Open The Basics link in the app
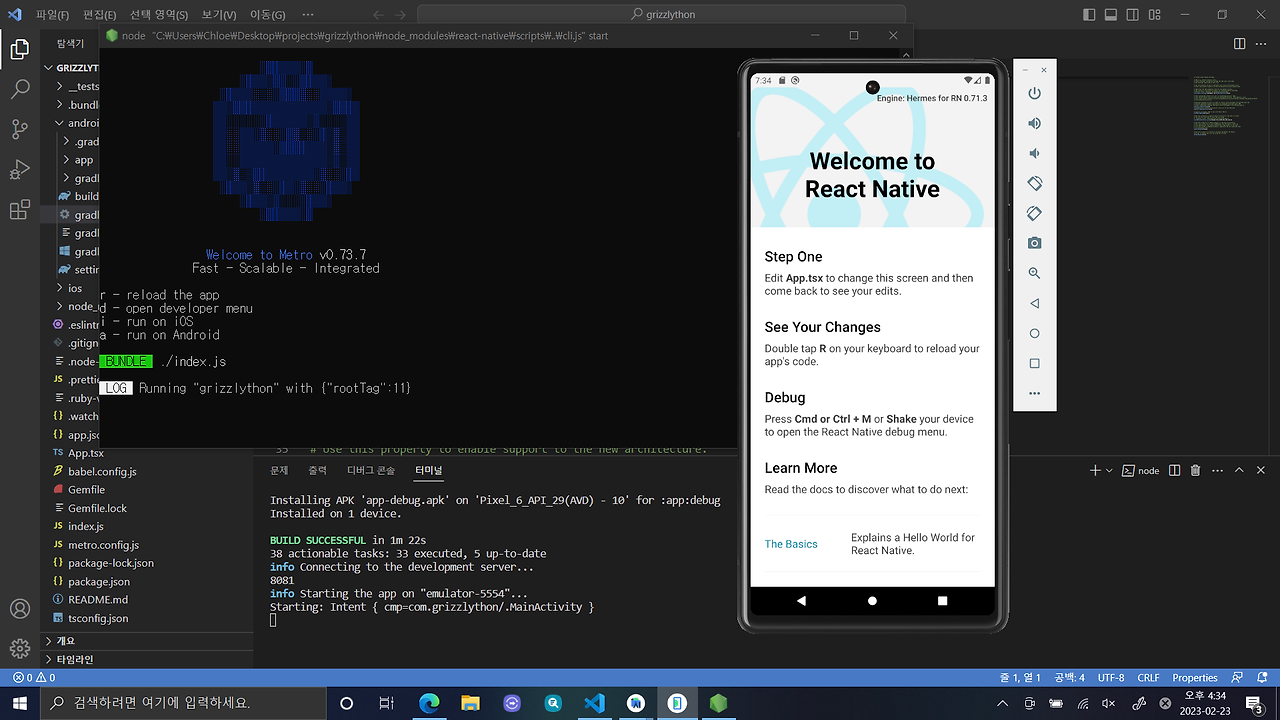Image resolution: width=1280 pixels, height=720 pixels. point(791,544)
